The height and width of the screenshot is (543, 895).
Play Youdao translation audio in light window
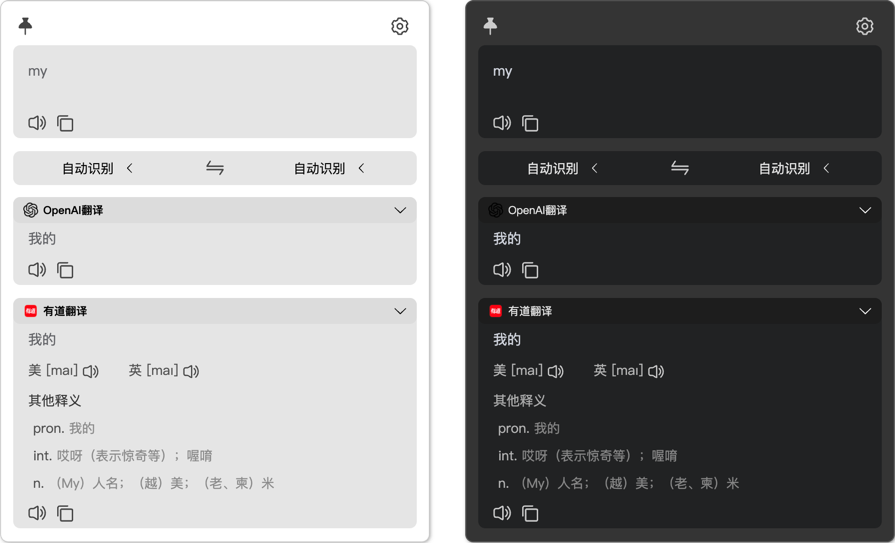coord(37,513)
